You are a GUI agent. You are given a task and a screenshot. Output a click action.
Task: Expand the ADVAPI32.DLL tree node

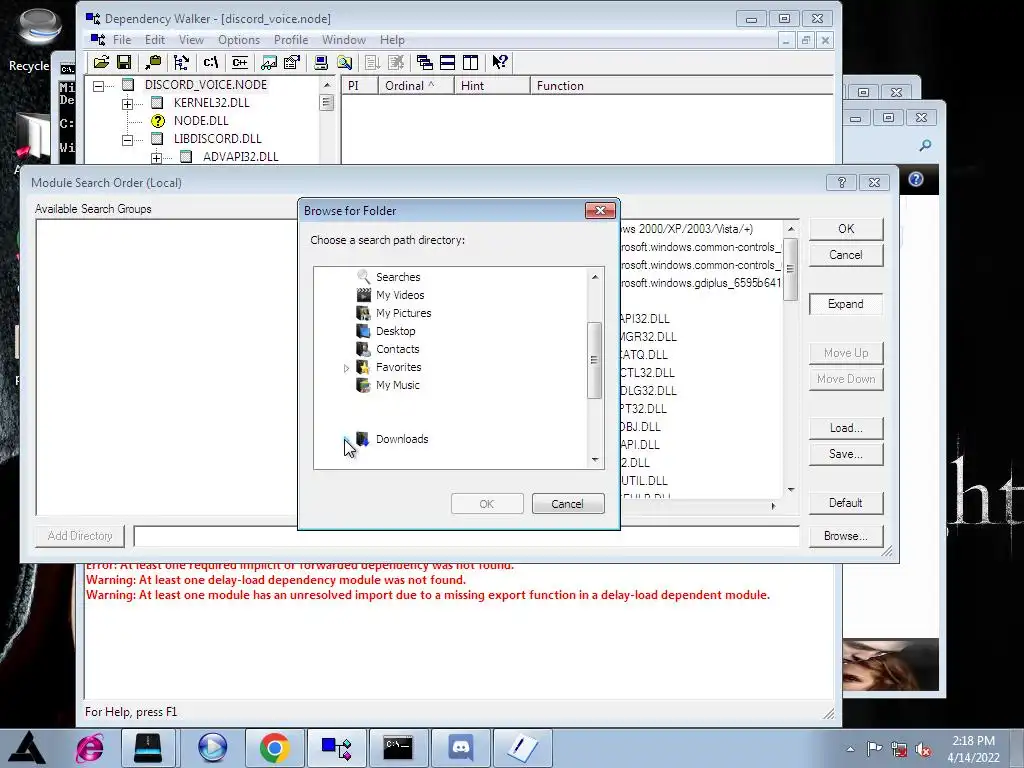156,158
